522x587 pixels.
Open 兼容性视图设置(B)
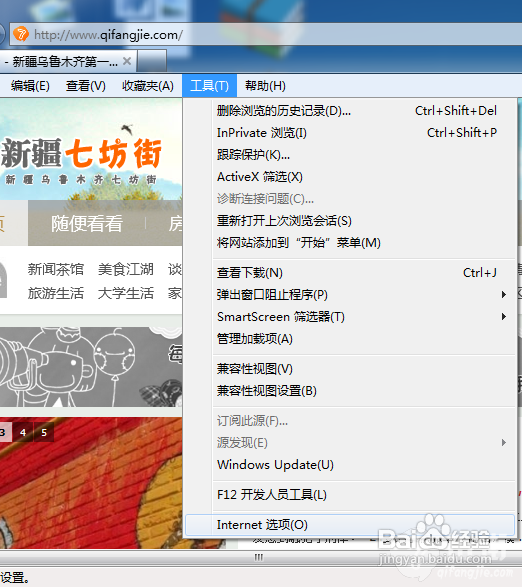[350, 391]
